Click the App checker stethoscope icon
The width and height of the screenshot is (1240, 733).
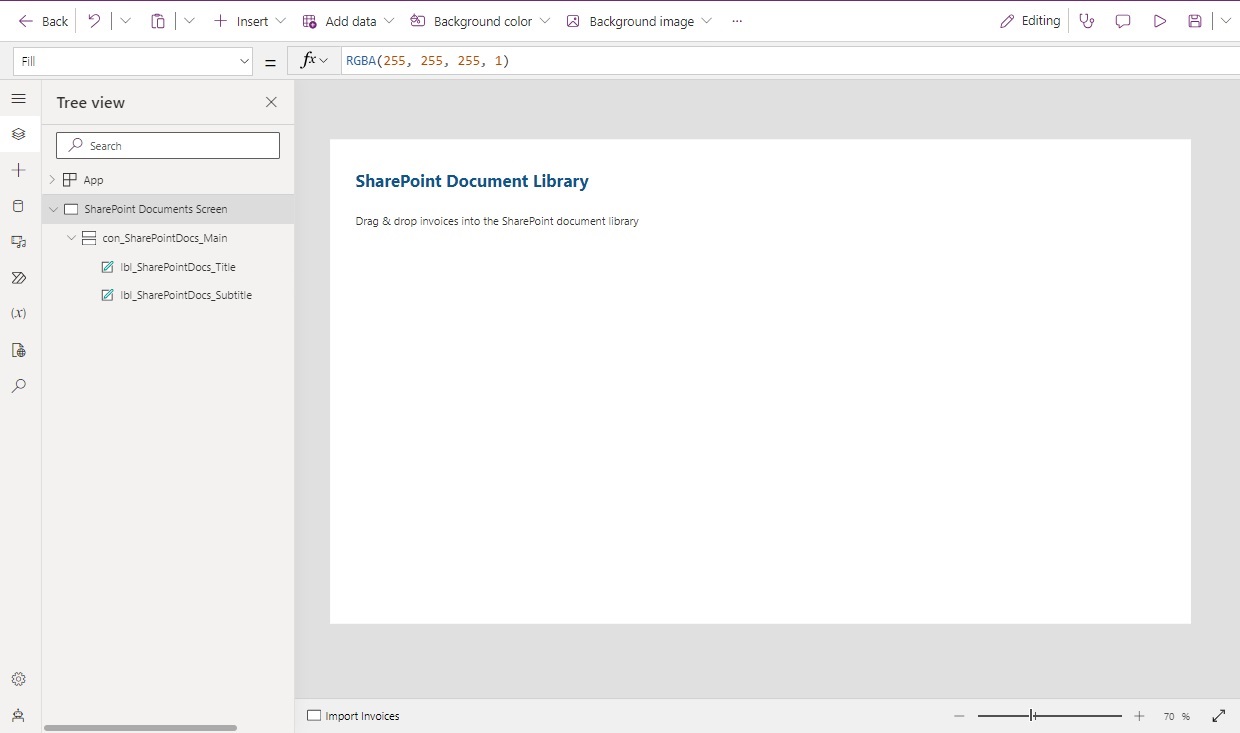click(x=1087, y=21)
